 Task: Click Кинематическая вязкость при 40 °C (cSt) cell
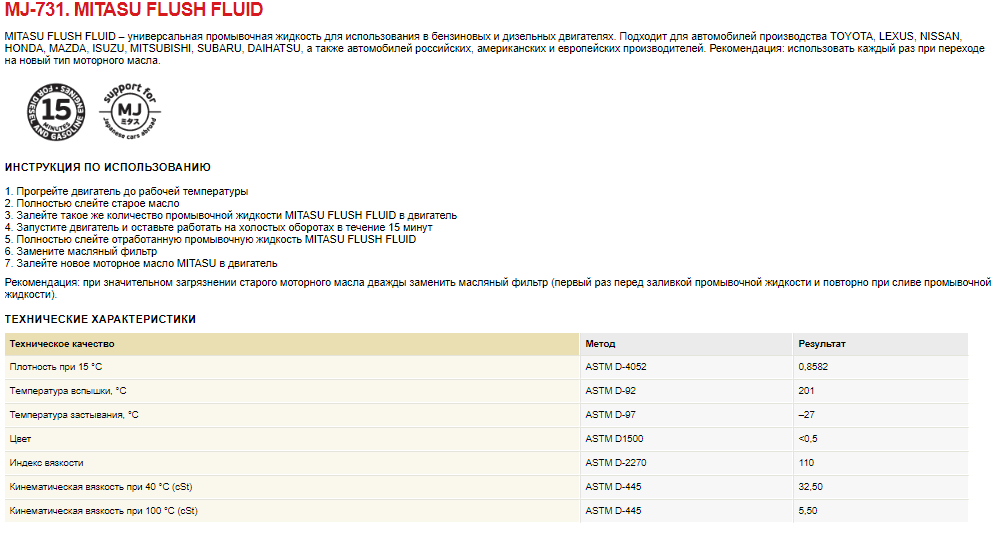tap(292, 487)
